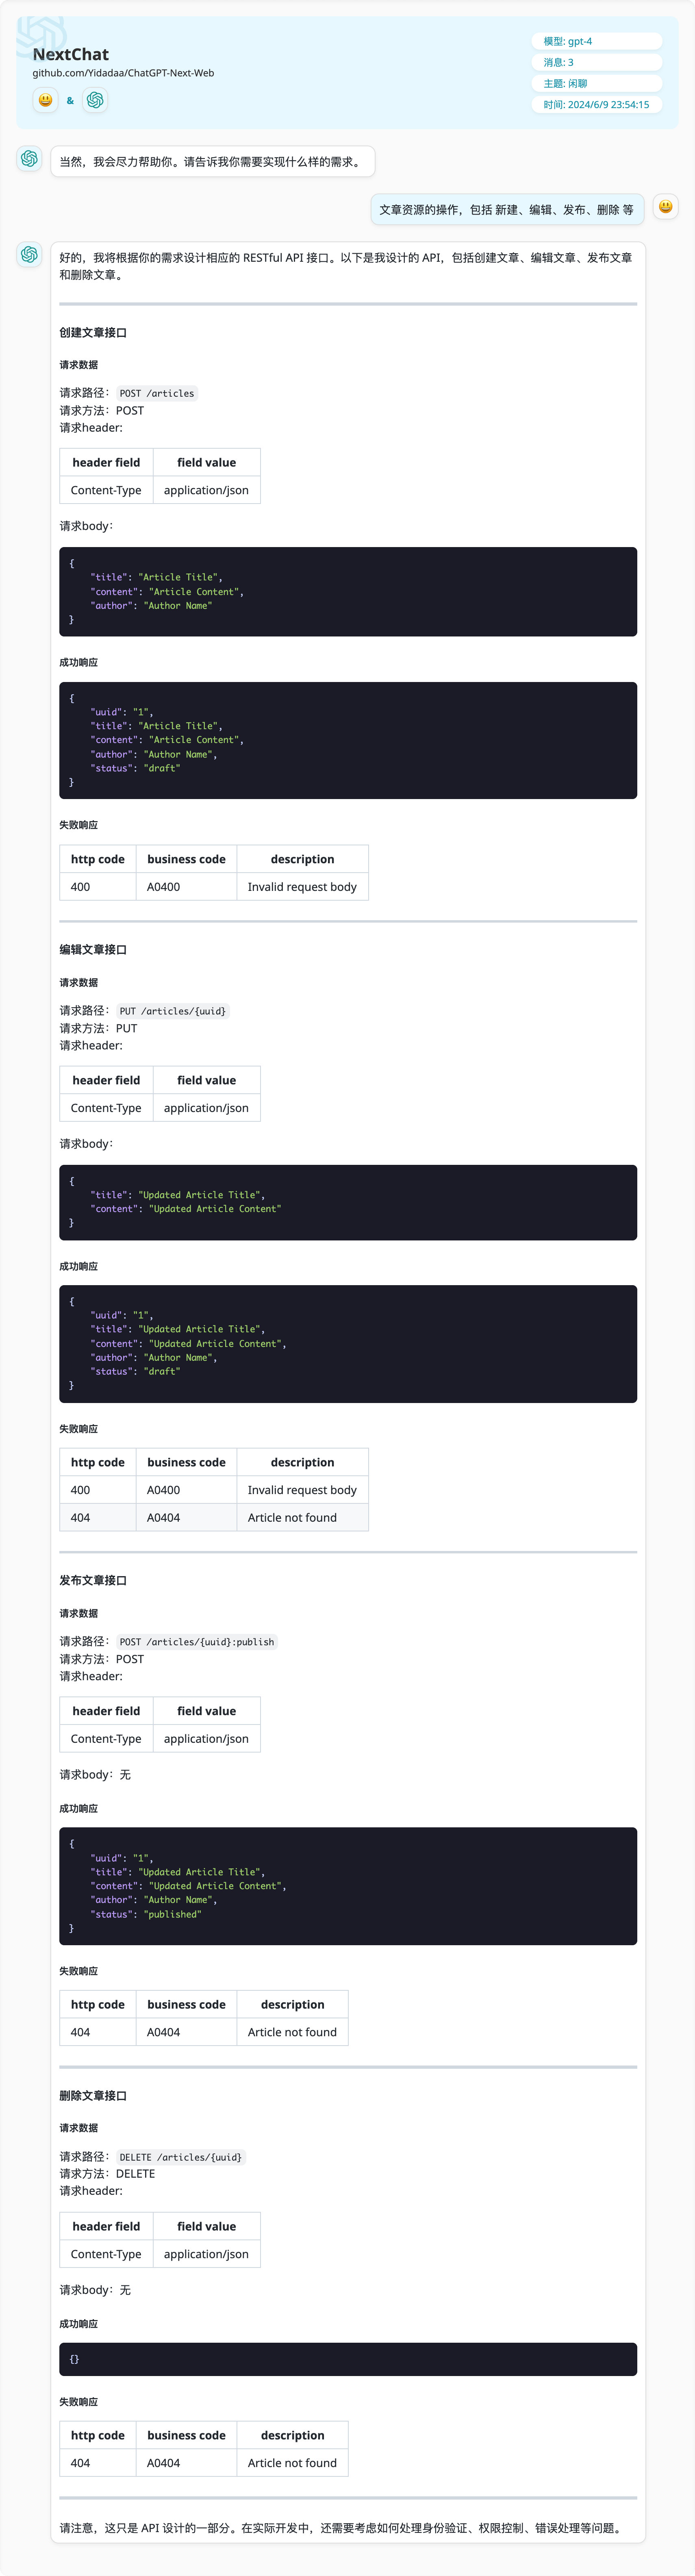695x2576 pixels.
Task: Click the "description" column header in create-article failure table
Action: coord(302,859)
